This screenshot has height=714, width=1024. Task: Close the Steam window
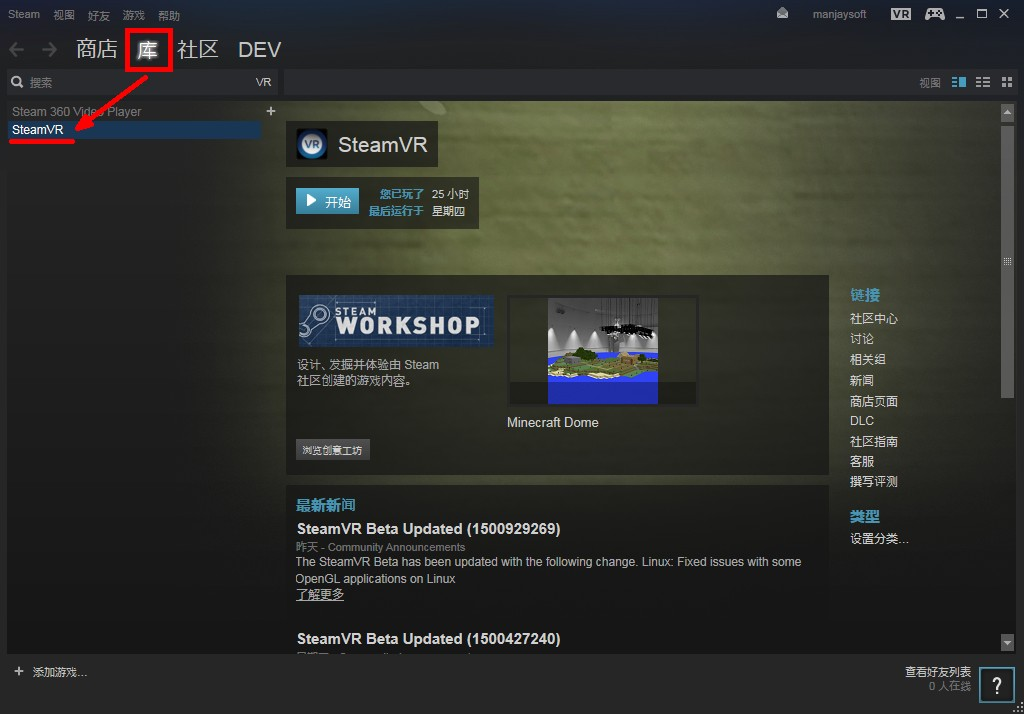click(x=1004, y=14)
